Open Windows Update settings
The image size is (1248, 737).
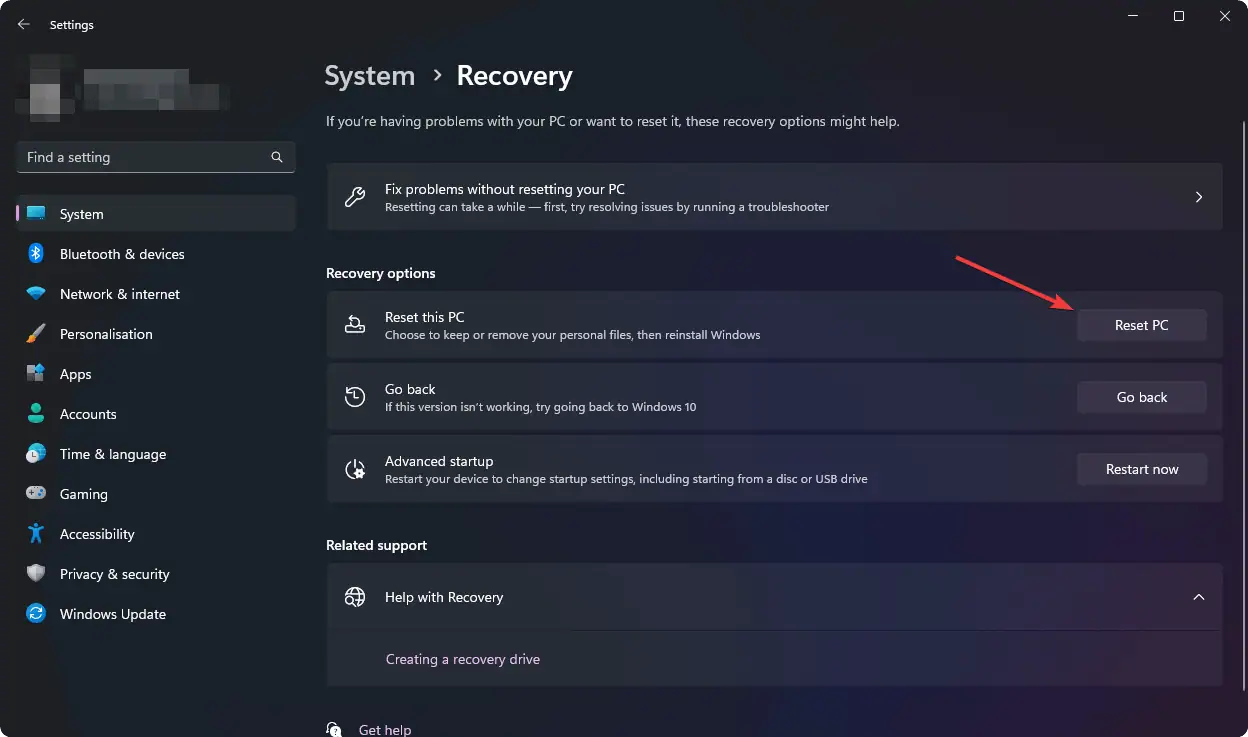[x=156, y=614]
